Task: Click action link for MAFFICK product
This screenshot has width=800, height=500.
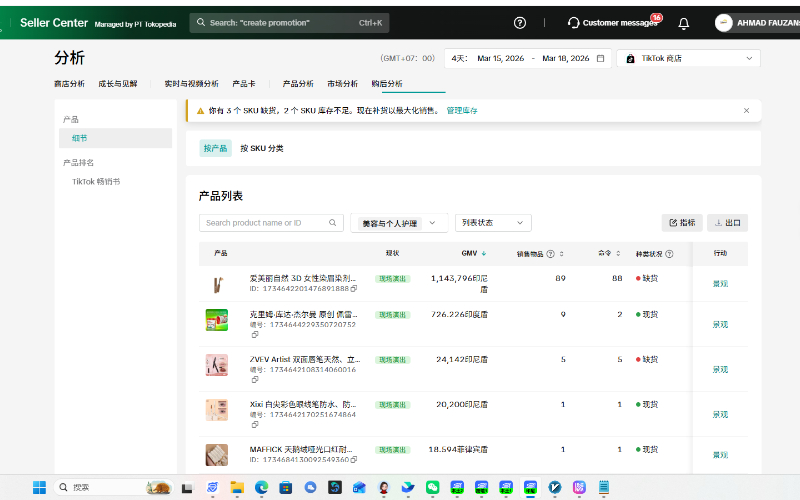Action: [720, 455]
